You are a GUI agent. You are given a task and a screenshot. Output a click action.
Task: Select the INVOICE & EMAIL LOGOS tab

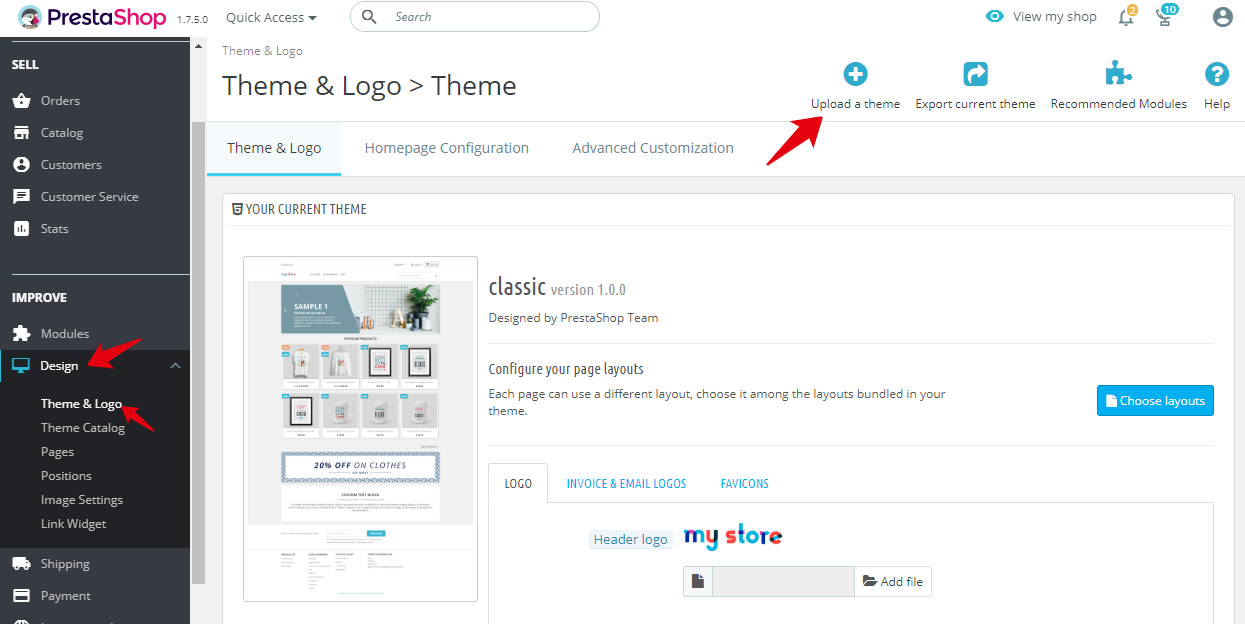(x=626, y=483)
